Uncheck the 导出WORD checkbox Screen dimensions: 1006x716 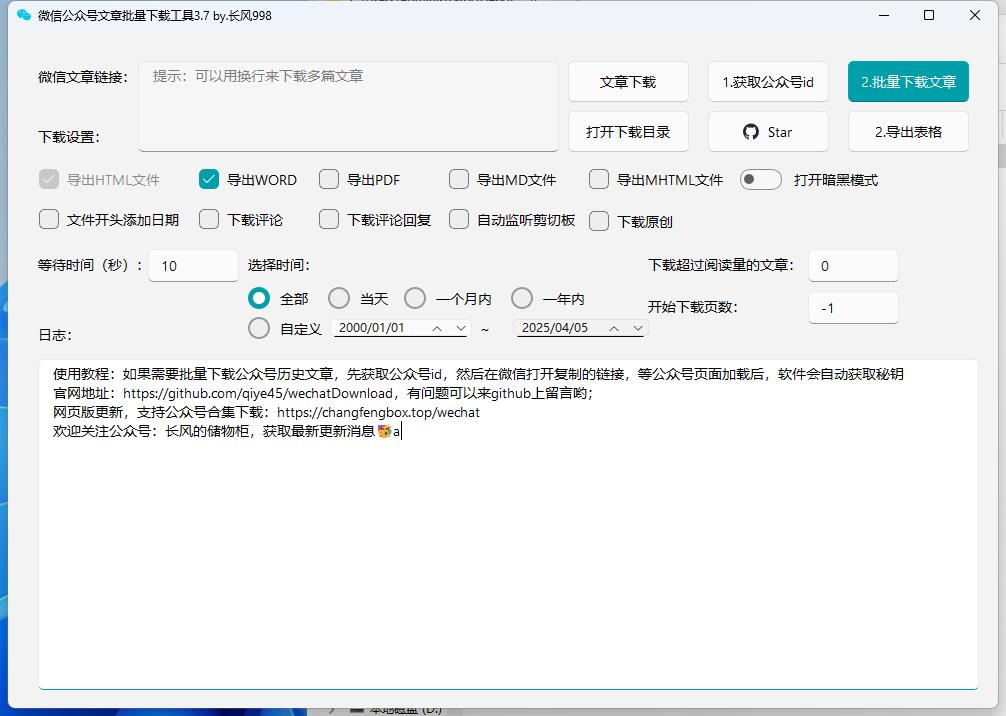(x=209, y=180)
